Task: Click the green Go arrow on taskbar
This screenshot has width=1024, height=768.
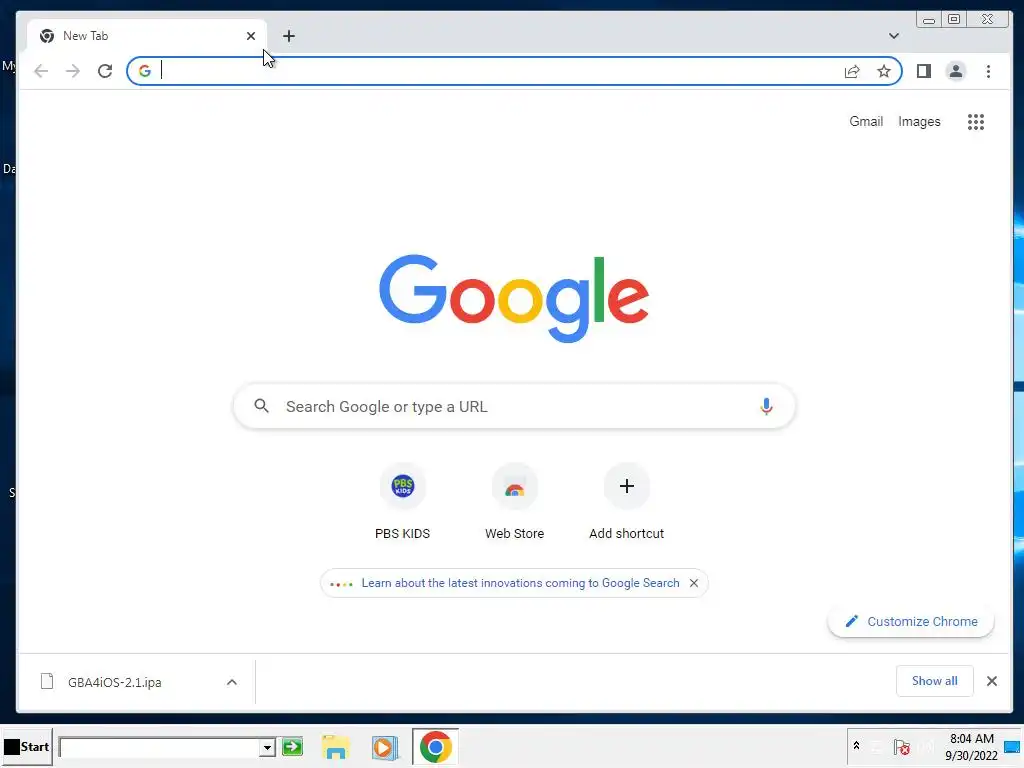Action: tap(293, 746)
